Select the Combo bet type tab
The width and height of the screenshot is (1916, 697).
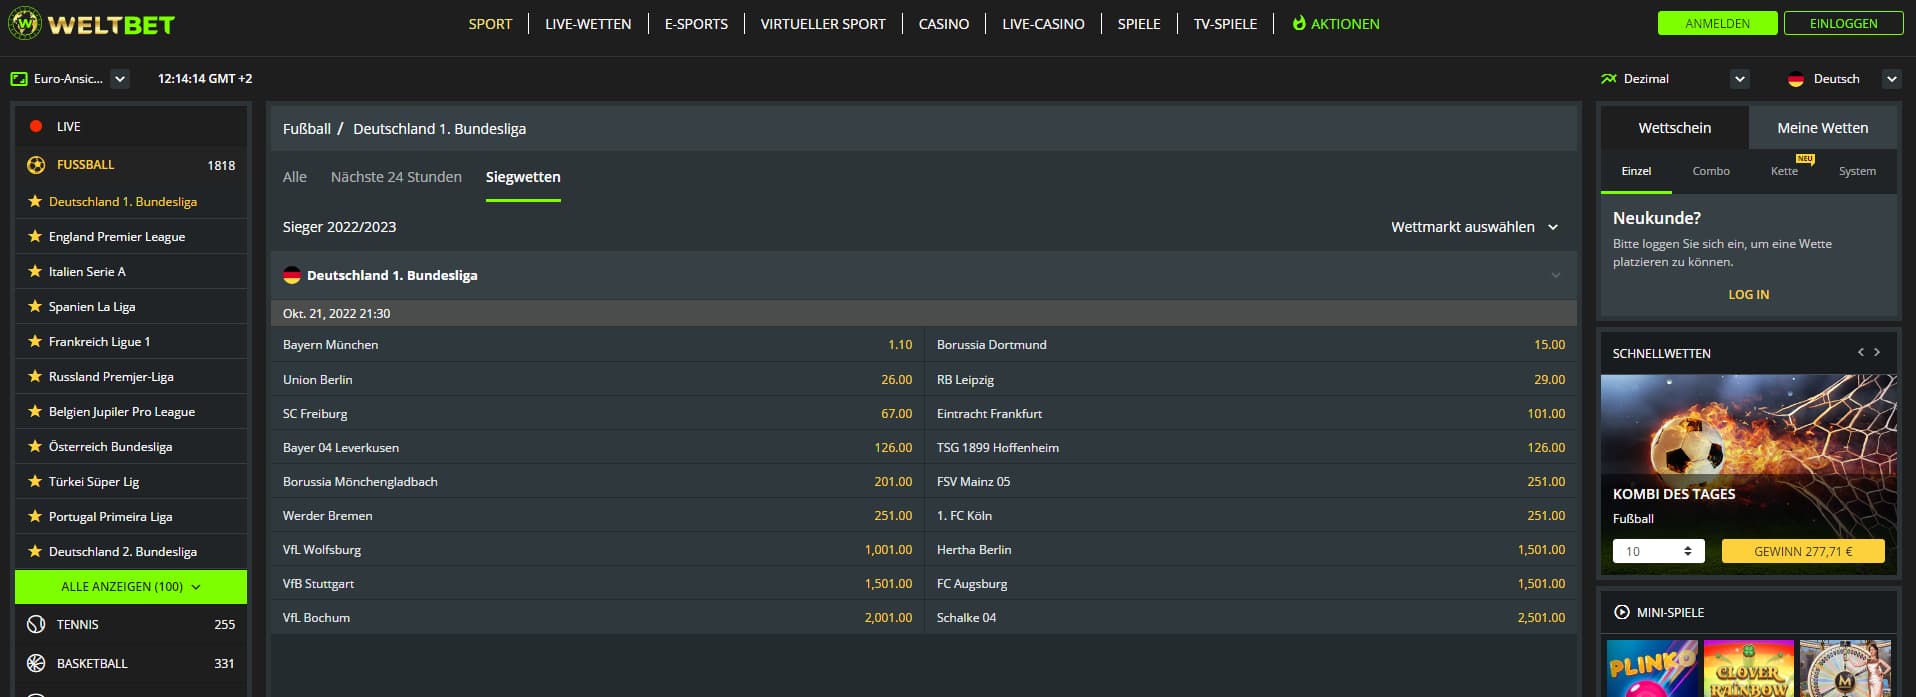tap(1711, 171)
